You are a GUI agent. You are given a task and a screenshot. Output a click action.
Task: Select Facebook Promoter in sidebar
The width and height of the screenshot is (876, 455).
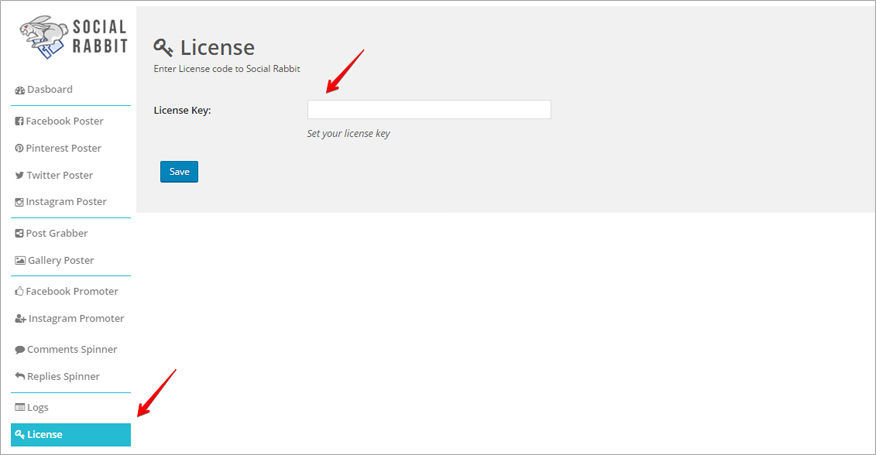pyautogui.click(x=70, y=291)
